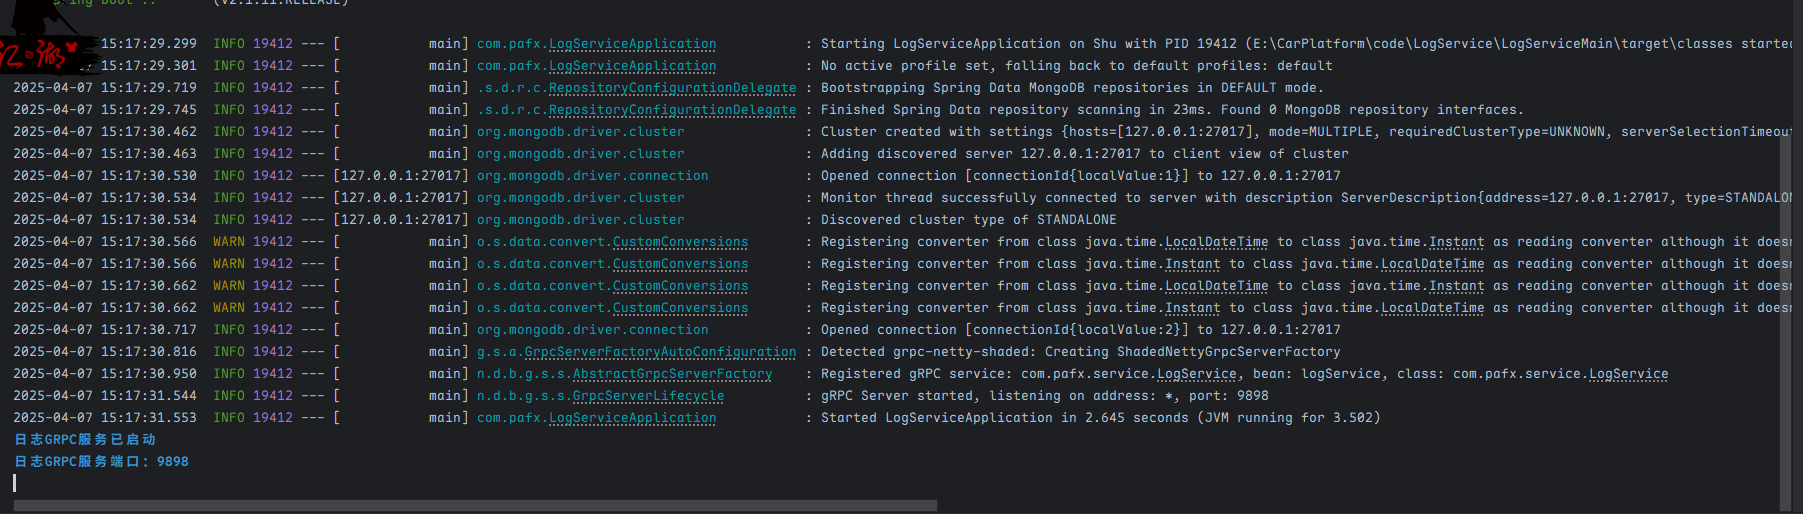Click Instant link in the last WARN message
The image size is (1803, 514).
[1192, 308]
